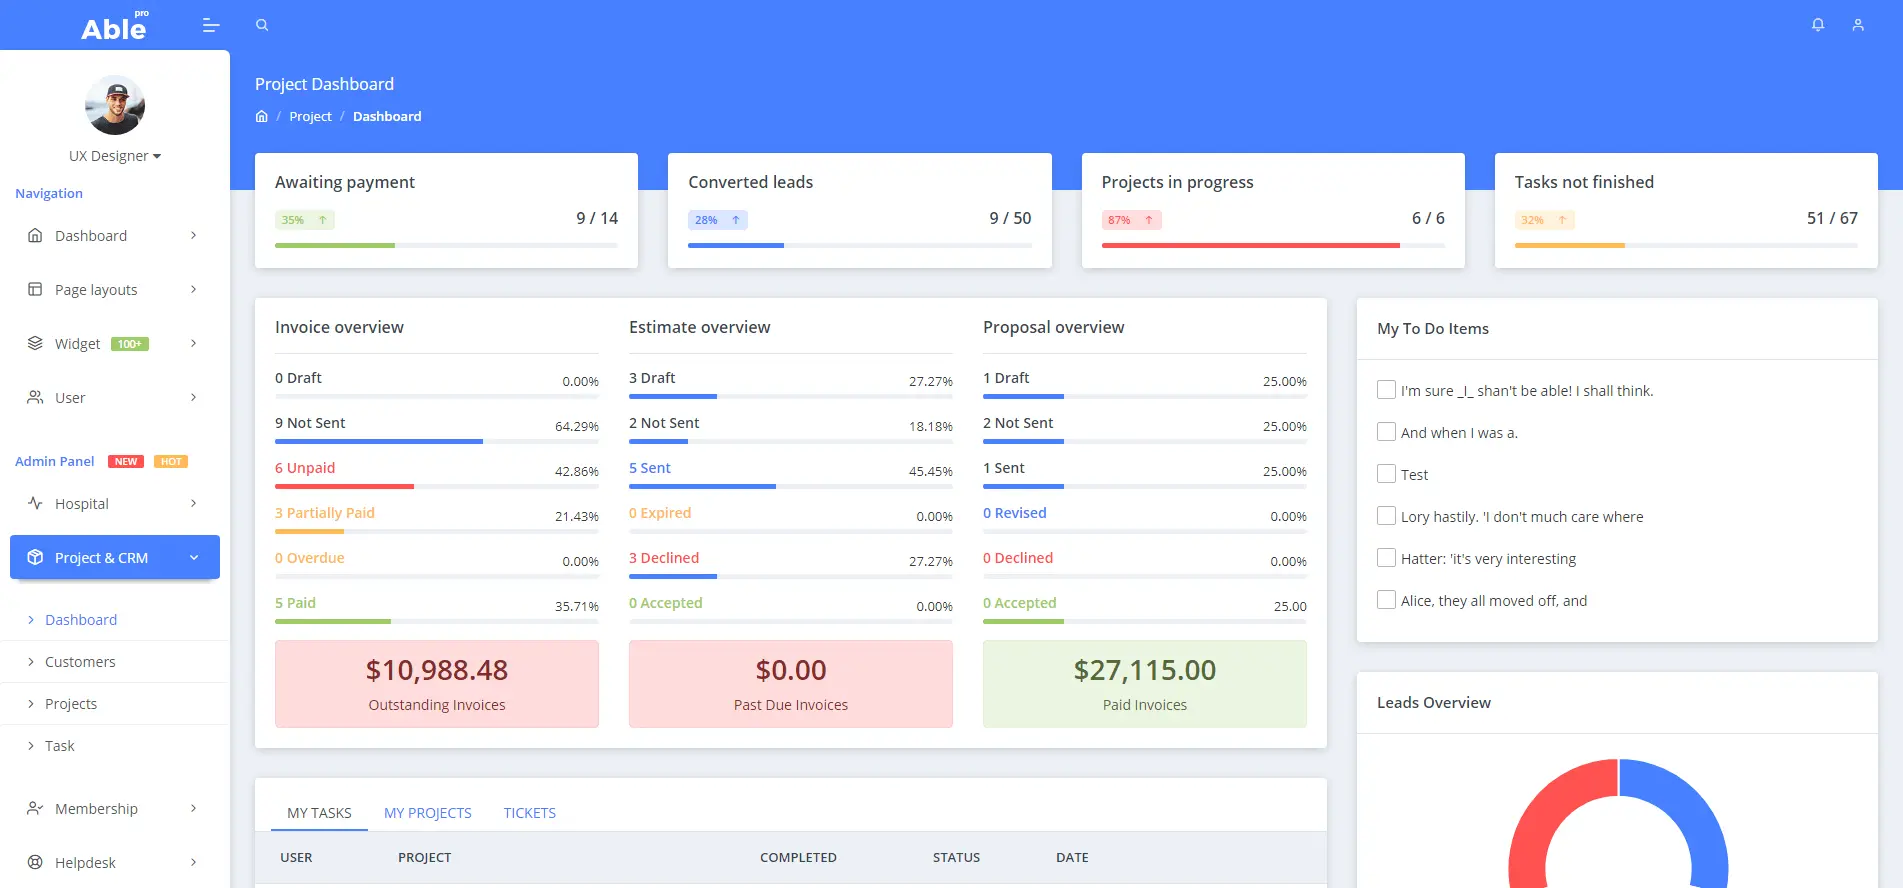Click the "3 Partially Paid" link

[x=325, y=513]
